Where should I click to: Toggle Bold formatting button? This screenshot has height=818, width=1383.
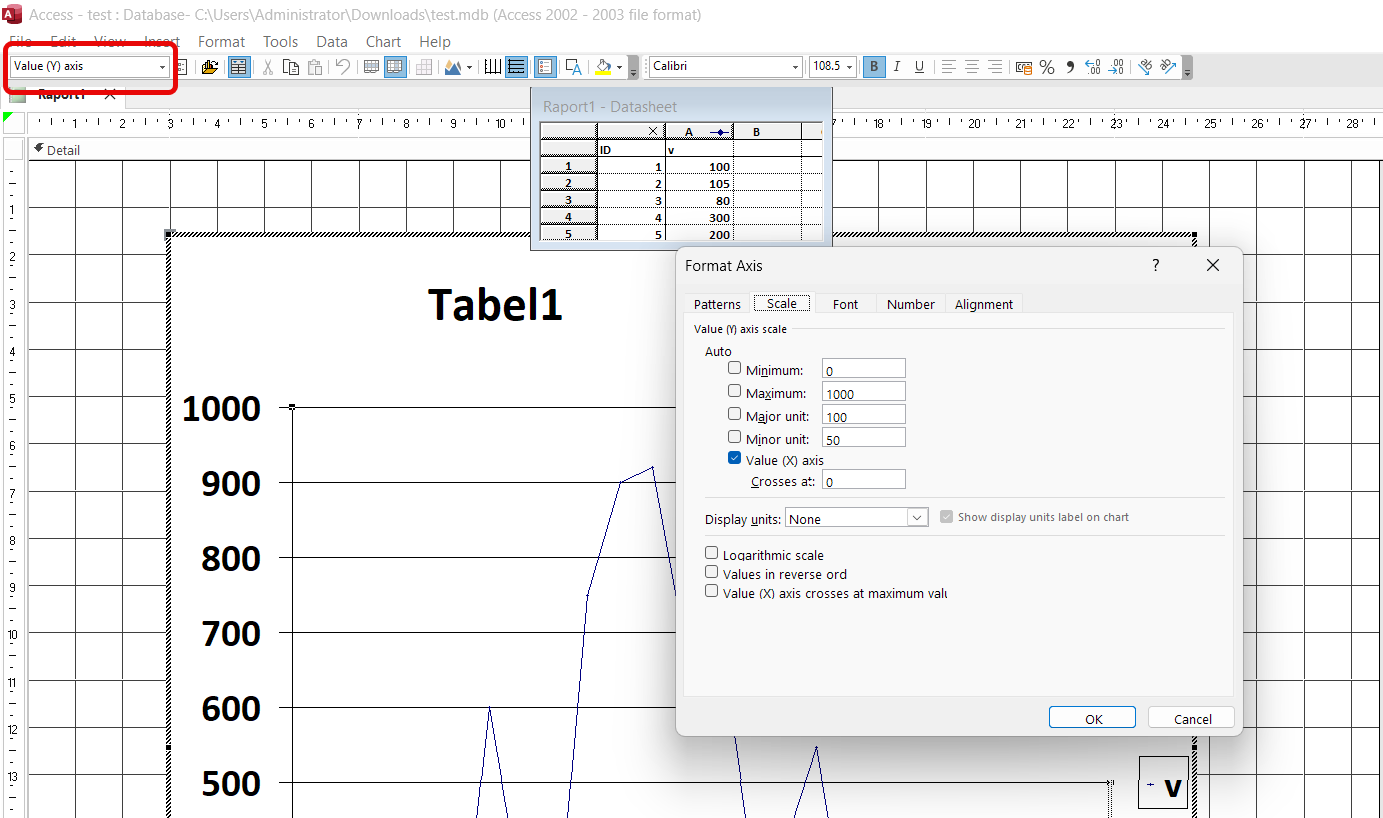coord(874,67)
